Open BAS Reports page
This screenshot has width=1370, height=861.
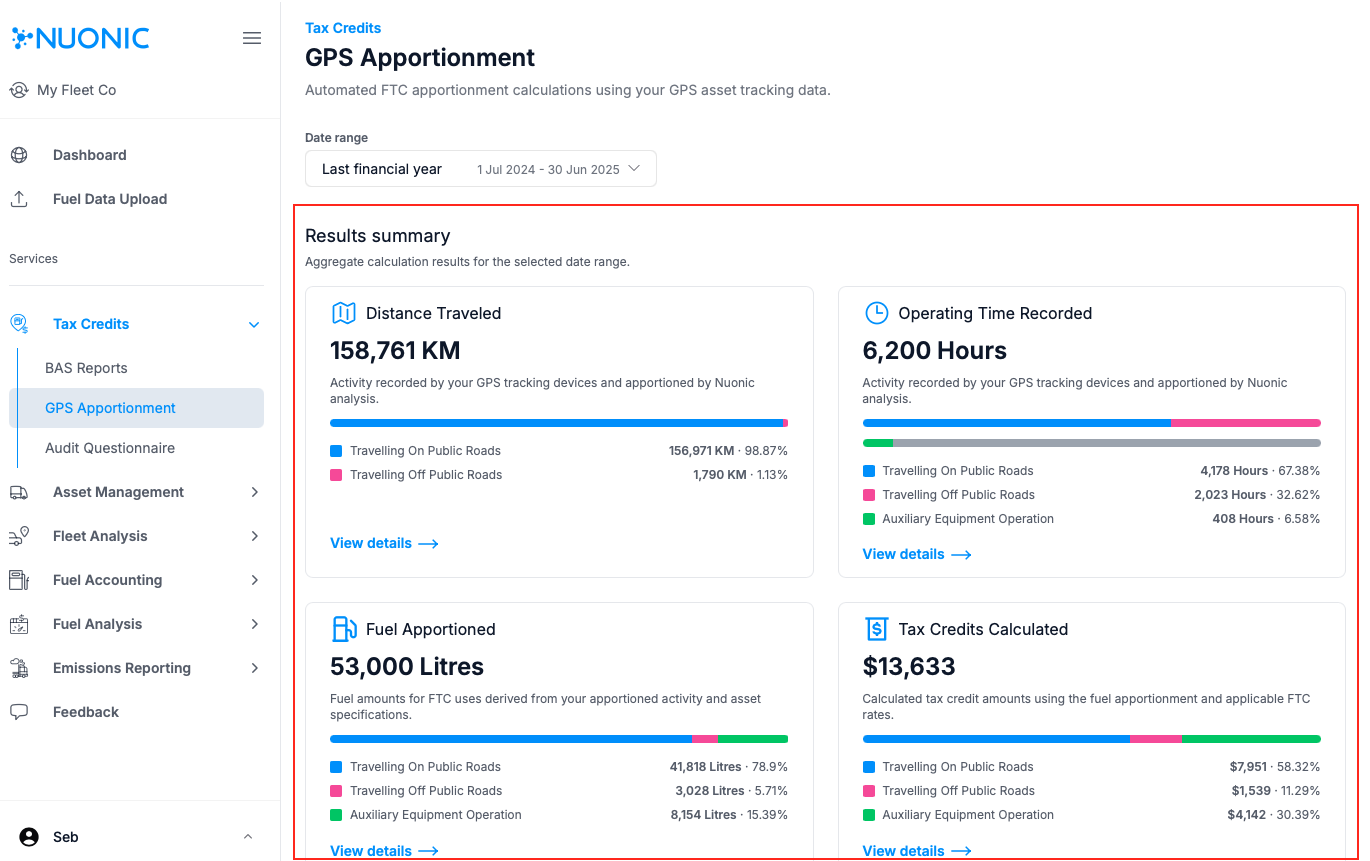tap(86, 368)
